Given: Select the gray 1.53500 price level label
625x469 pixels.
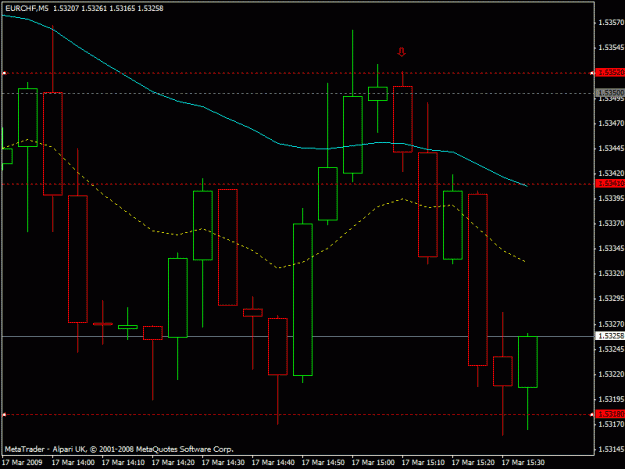Looking at the screenshot, I should point(610,92).
